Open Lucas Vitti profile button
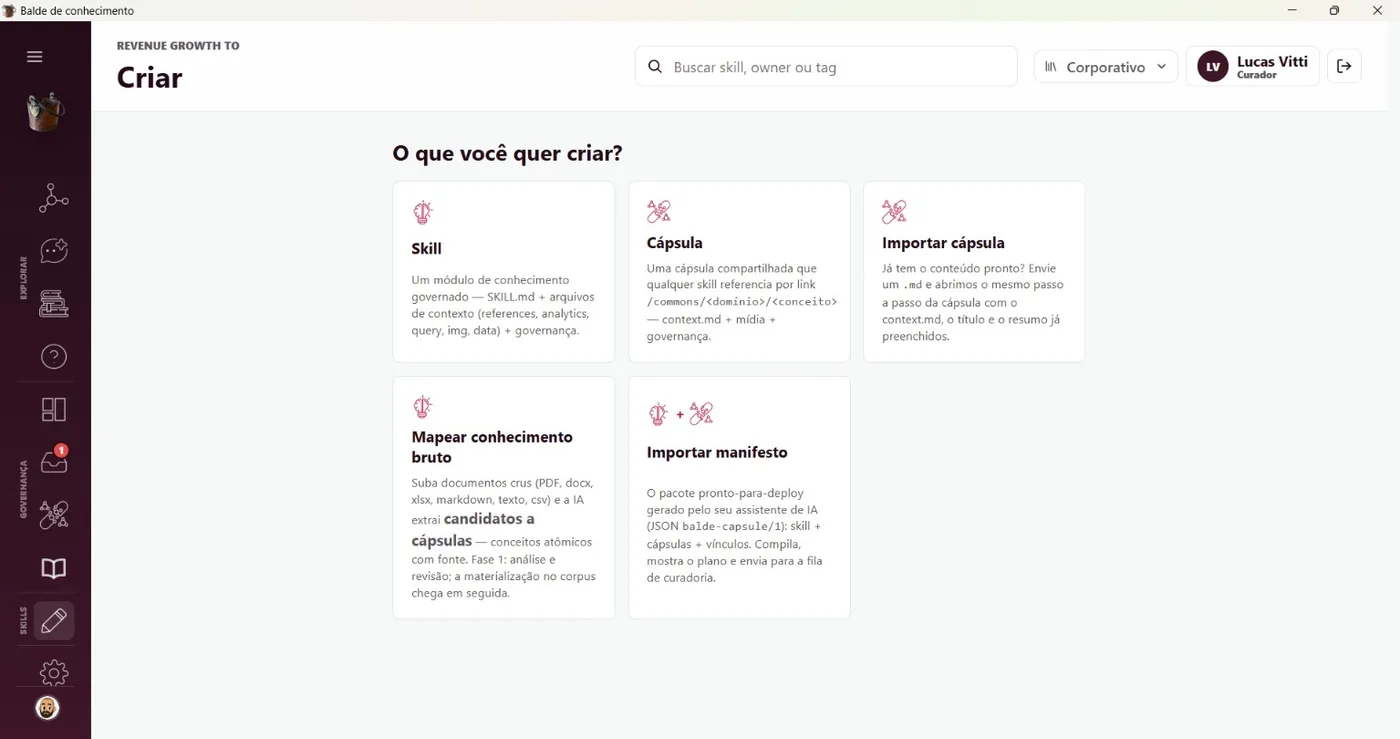Viewport: 1400px width, 739px height. [1253, 67]
